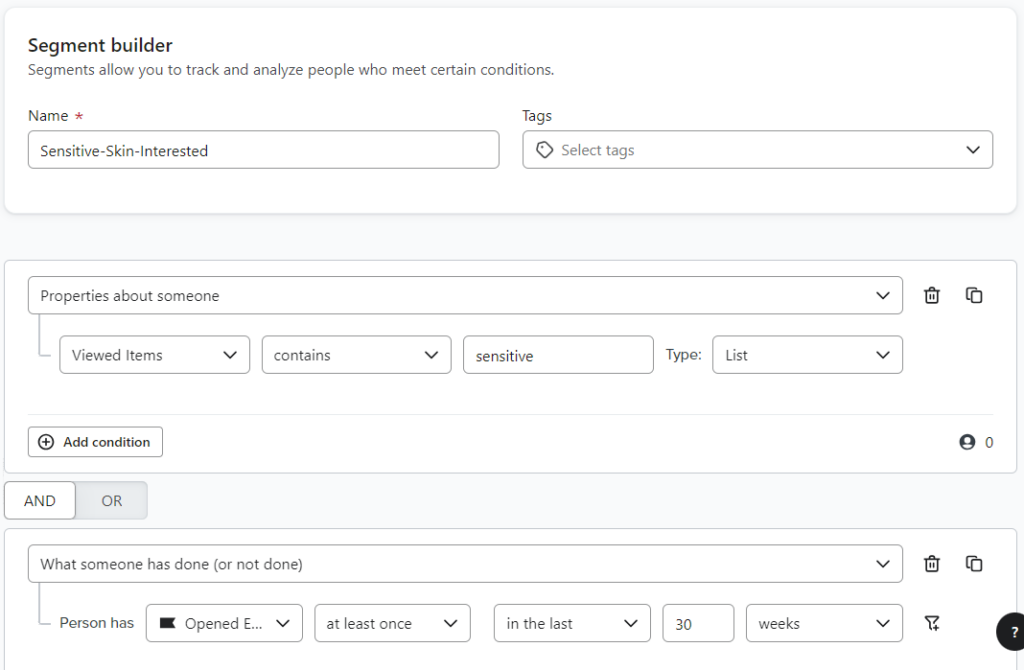This screenshot has width=1024, height=670.
Task: Open the contains operator dropdown
Action: pyautogui.click(x=356, y=354)
